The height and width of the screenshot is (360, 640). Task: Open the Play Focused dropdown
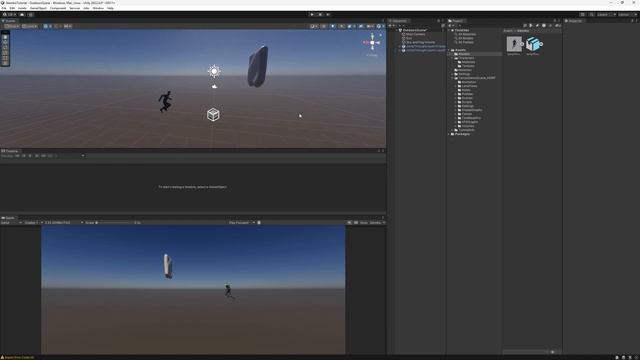pyautogui.click(x=242, y=223)
